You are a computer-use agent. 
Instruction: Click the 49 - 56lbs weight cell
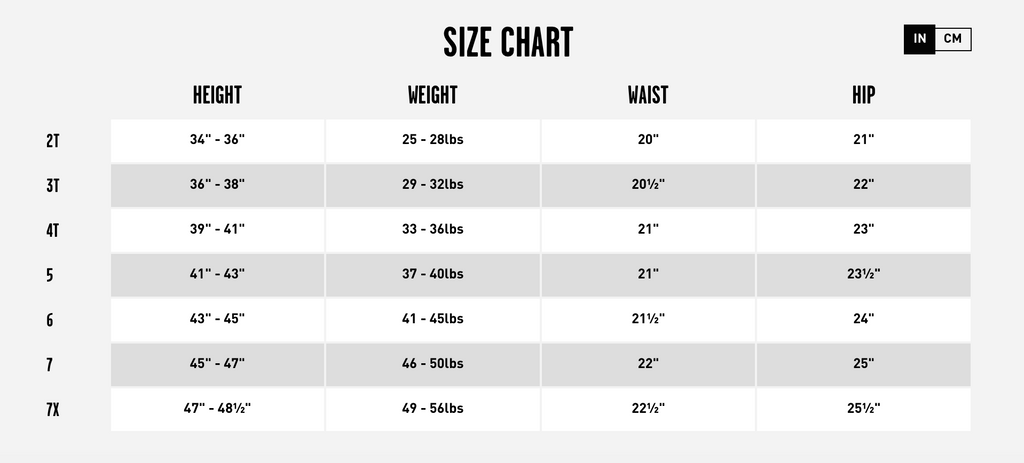(432, 409)
